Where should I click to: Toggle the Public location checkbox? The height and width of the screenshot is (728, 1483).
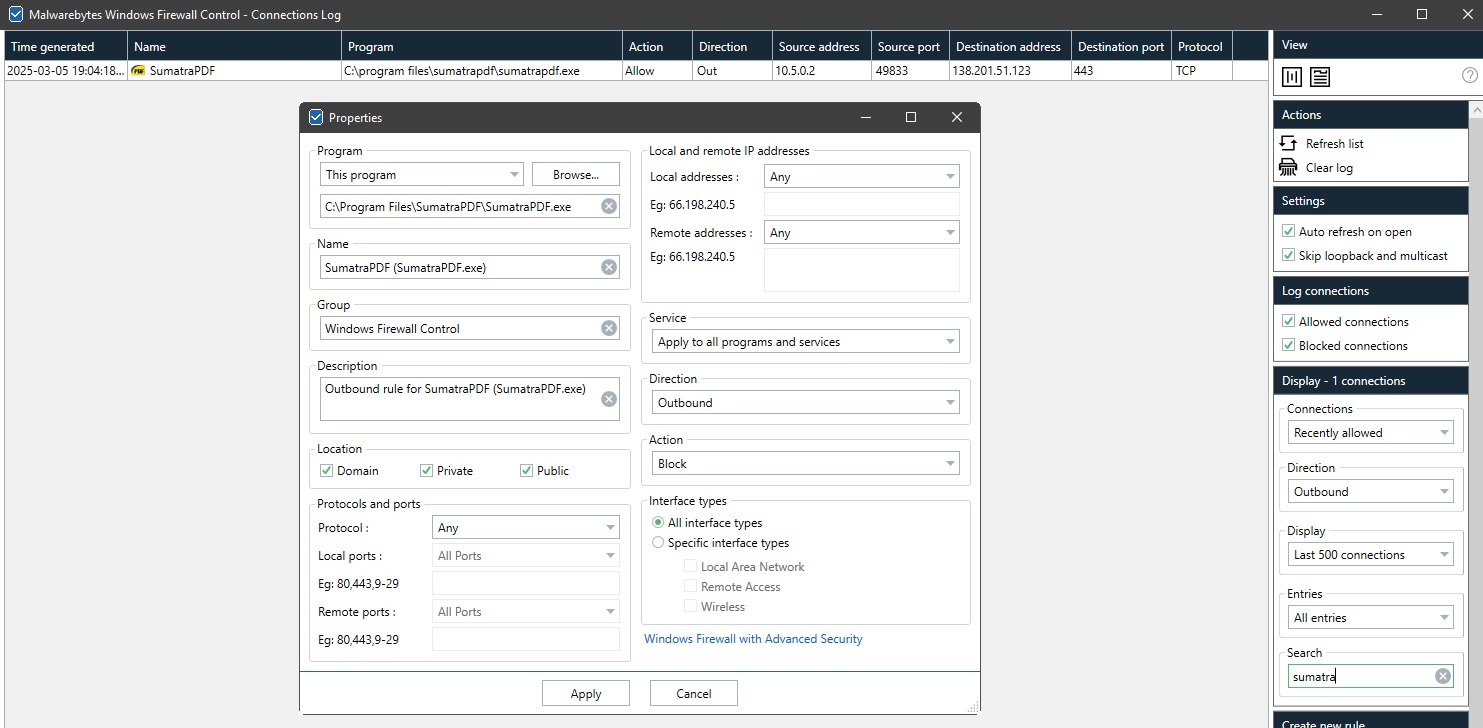point(526,470)
